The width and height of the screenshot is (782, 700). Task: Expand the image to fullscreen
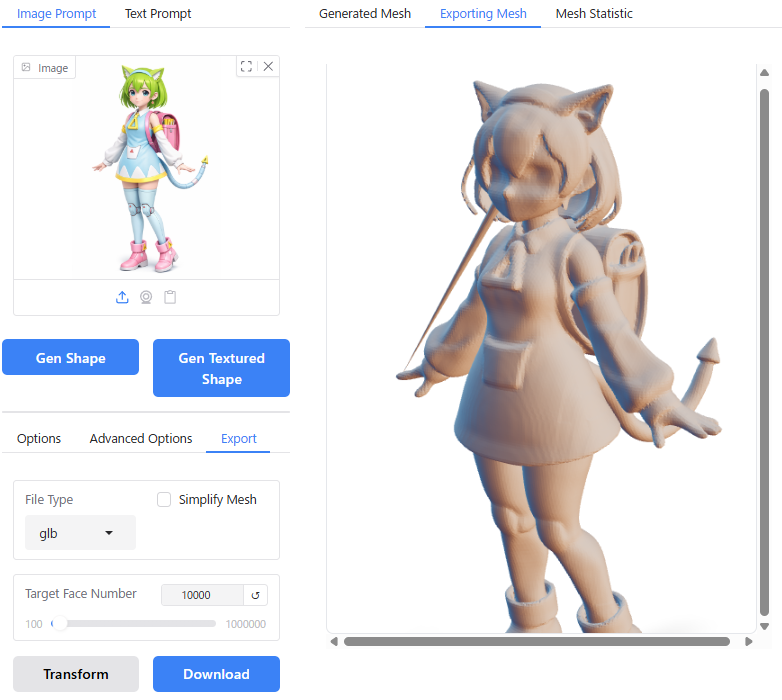(247, 66)
